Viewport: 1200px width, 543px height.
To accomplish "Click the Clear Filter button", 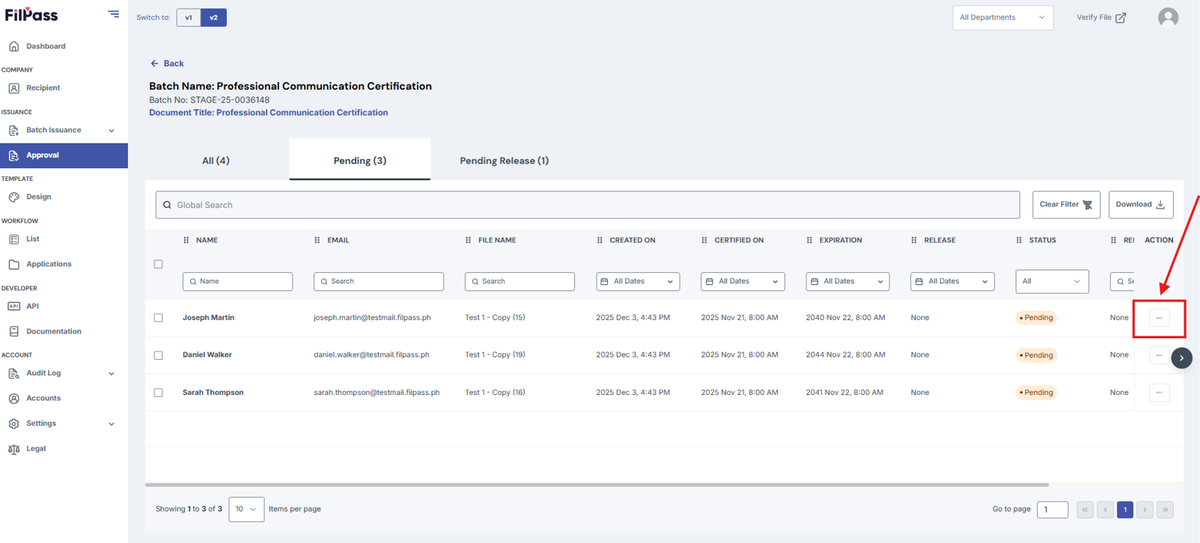I will (1066, 205).
